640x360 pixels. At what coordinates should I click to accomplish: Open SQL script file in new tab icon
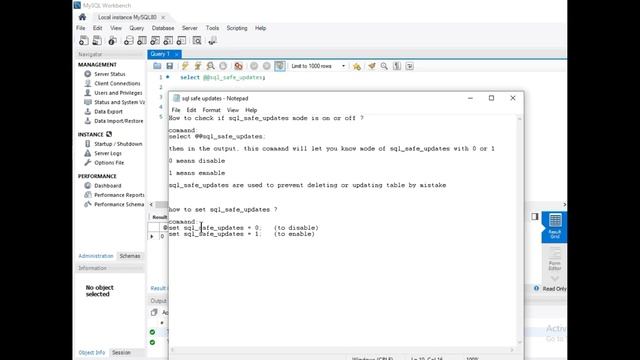pos(97,40)
